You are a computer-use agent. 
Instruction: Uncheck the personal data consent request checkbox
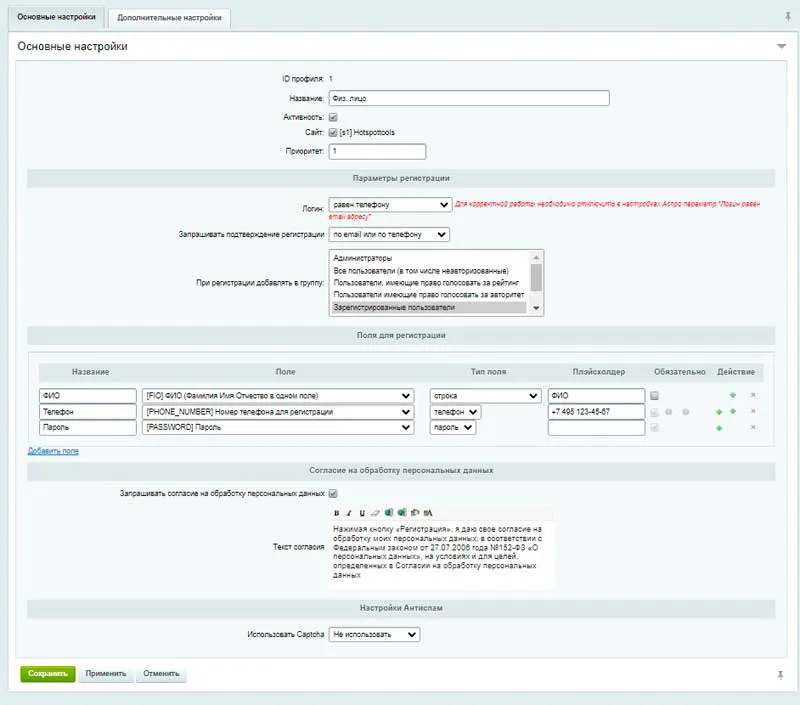333,493
